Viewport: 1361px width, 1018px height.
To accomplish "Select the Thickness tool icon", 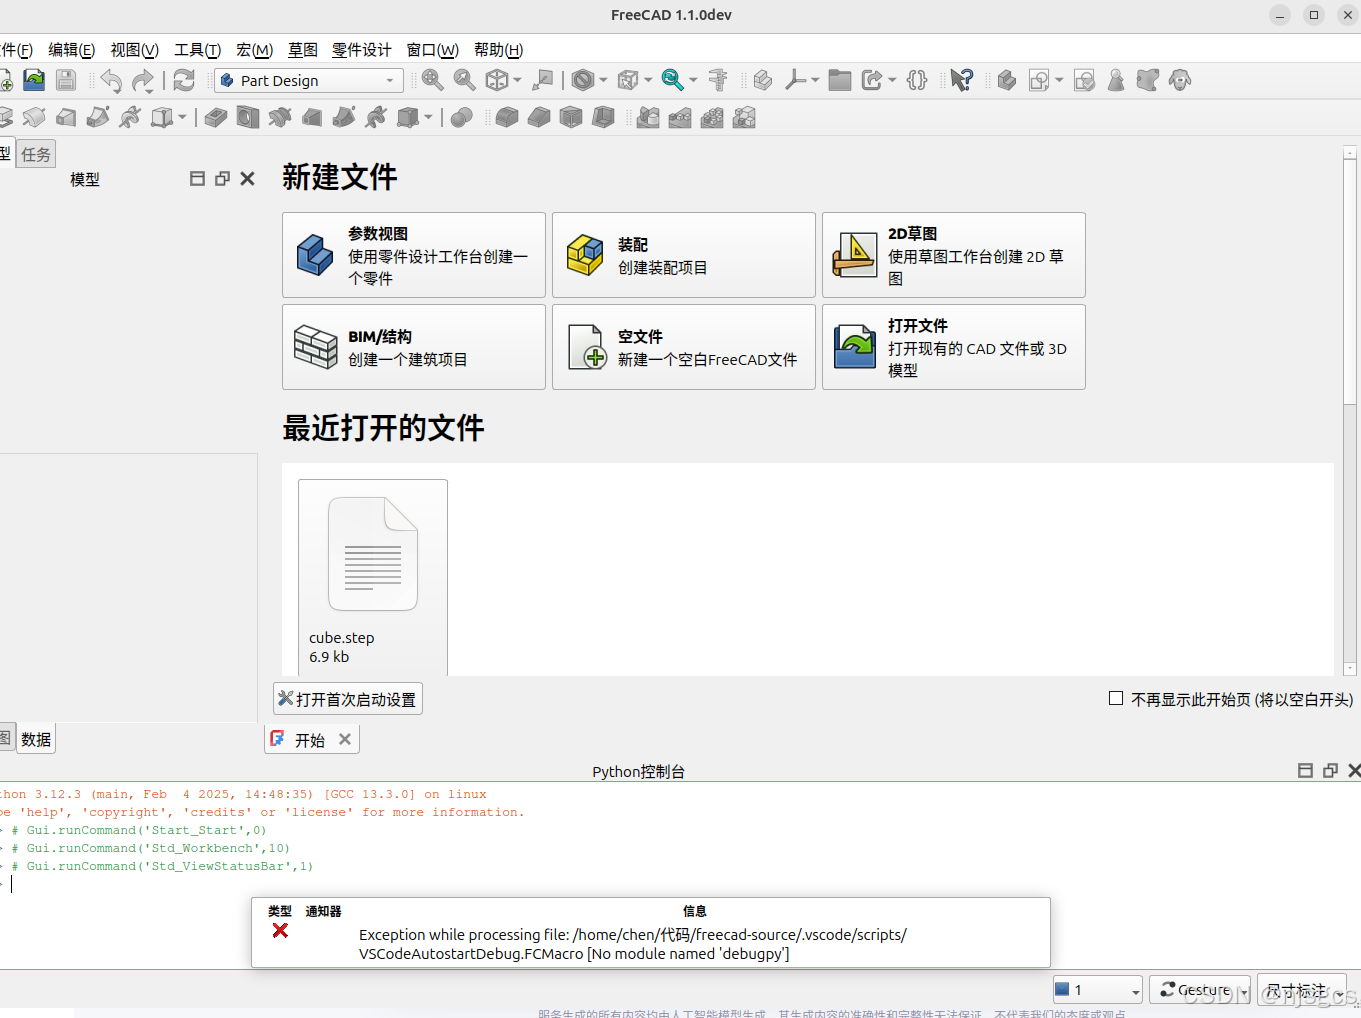I will click(603, 118).
